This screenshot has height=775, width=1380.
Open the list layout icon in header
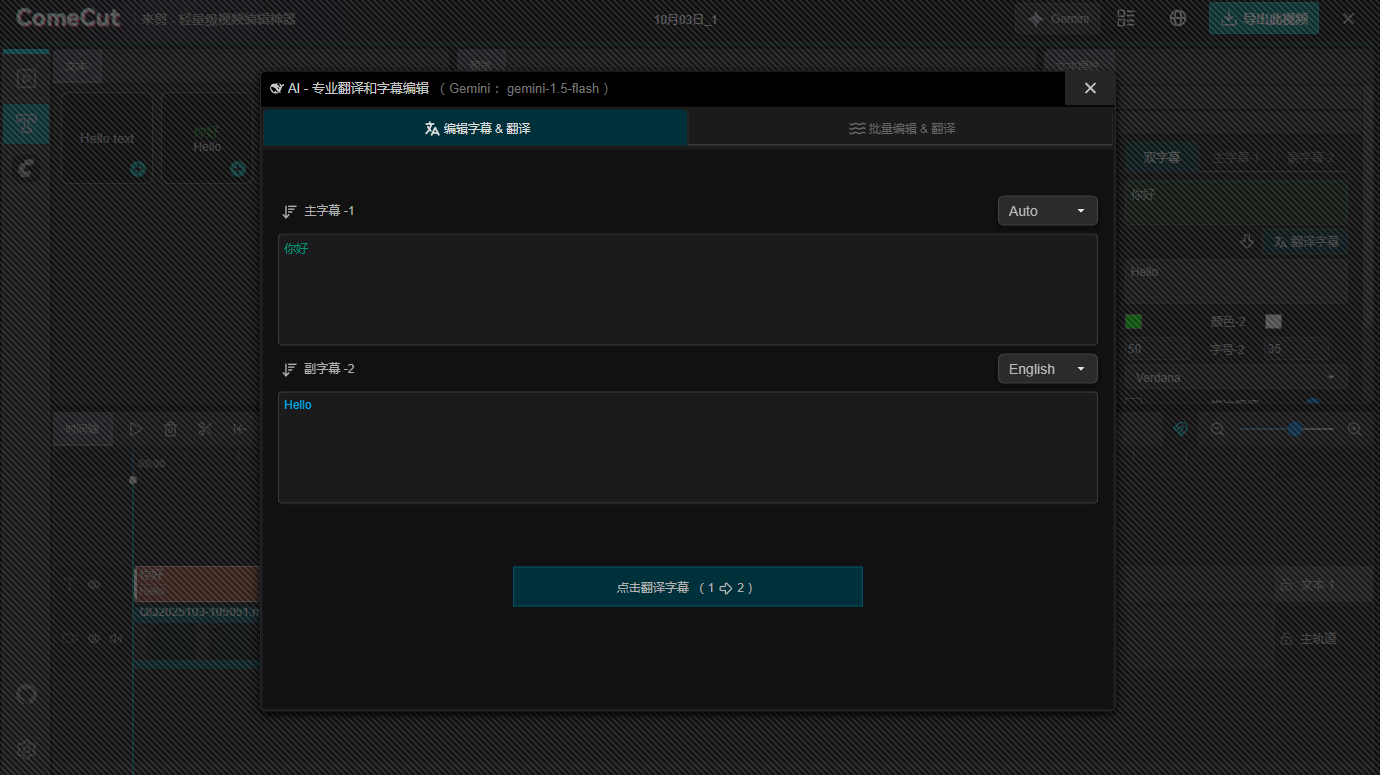pos(1126,18)
